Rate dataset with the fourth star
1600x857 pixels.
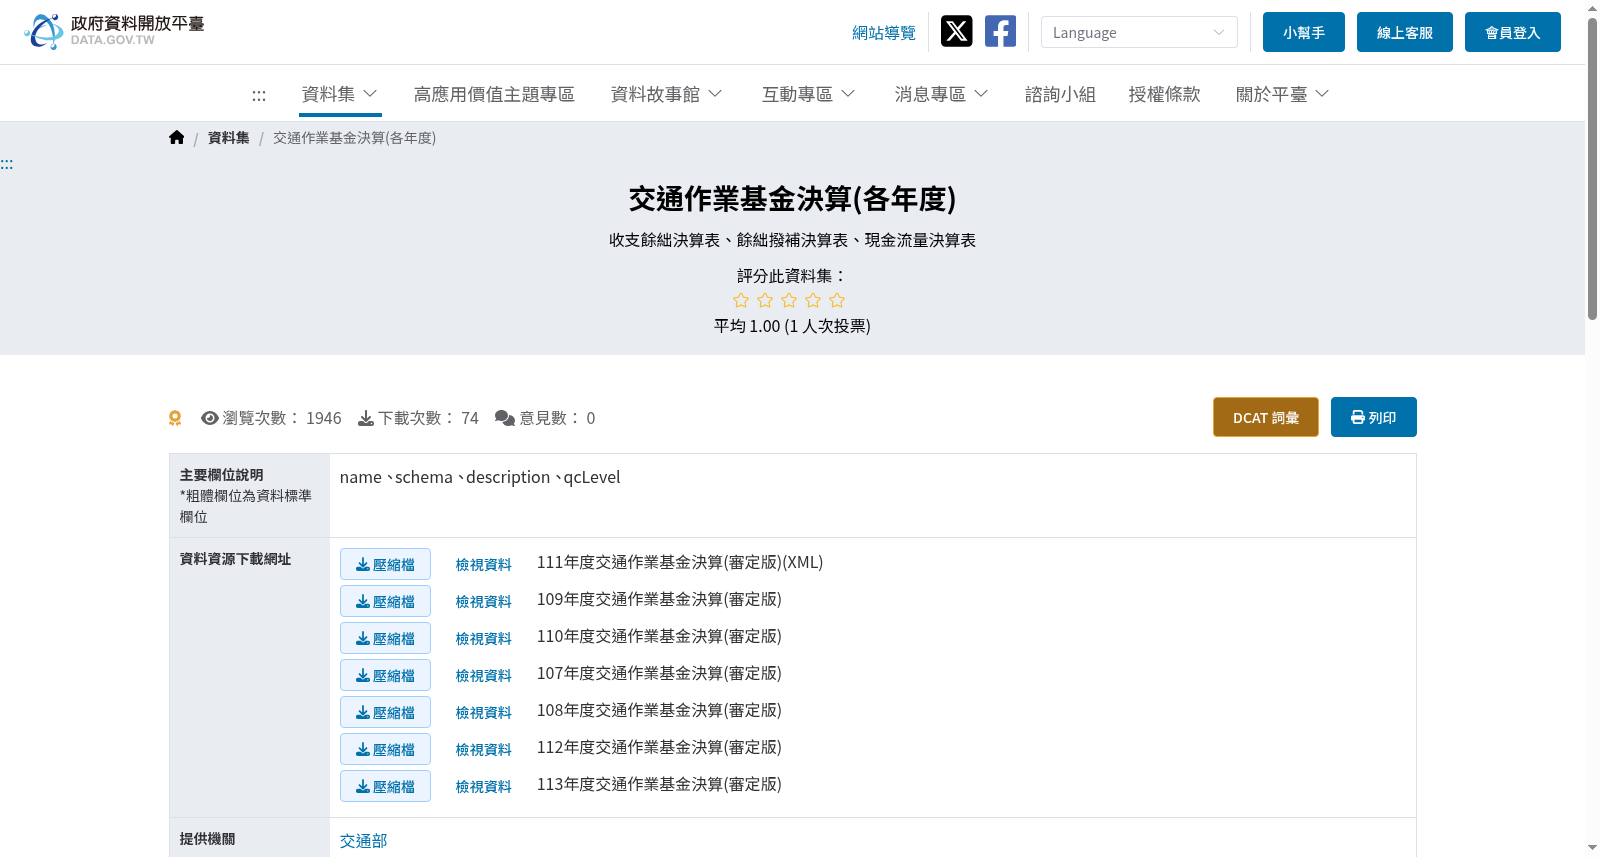[813, 300]
